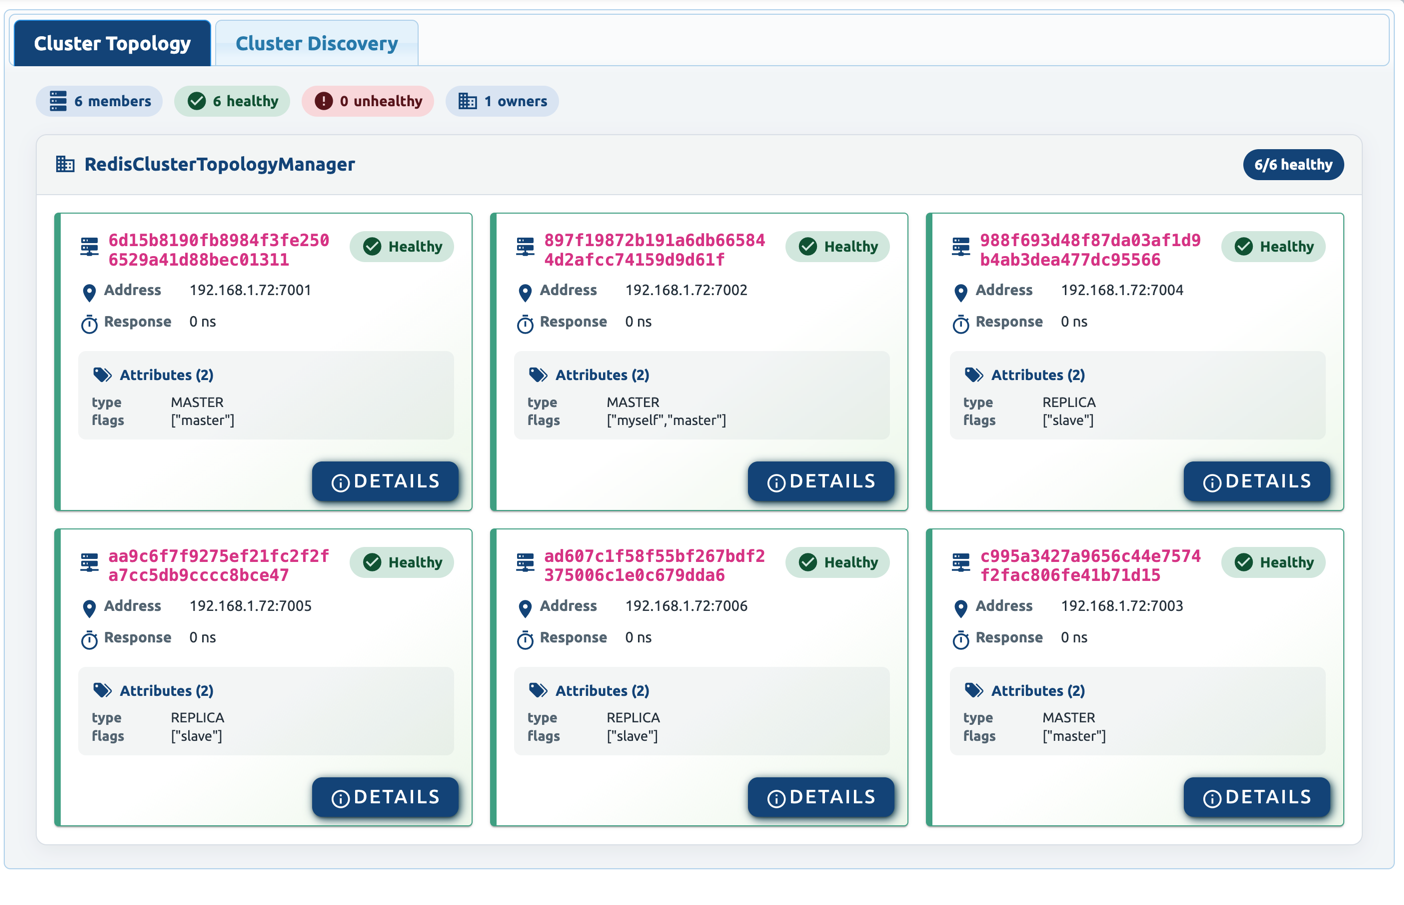
Task: Click the 0 unhealthy filter badge
Action: pos(368,101)
